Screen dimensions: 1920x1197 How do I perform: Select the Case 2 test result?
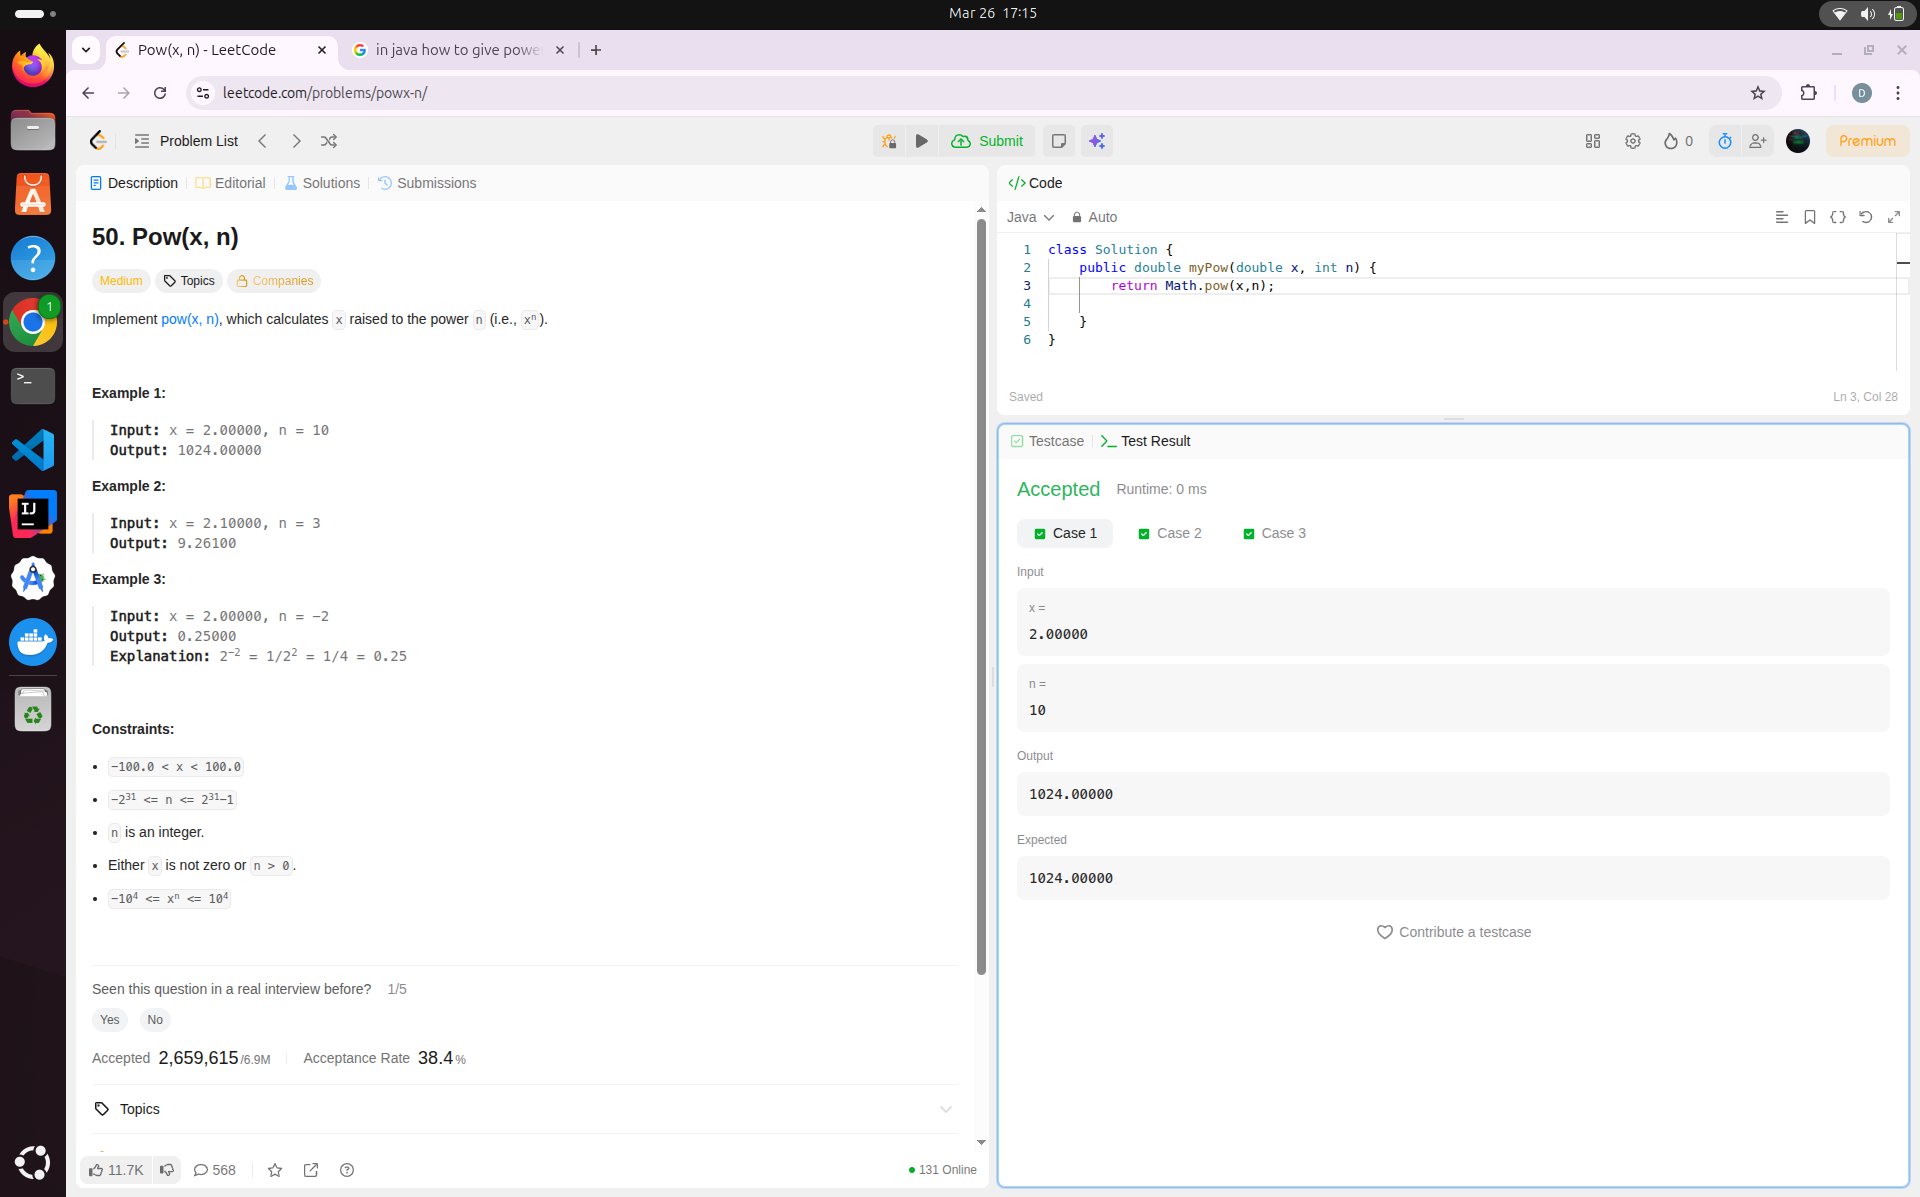coord(1170,533)
